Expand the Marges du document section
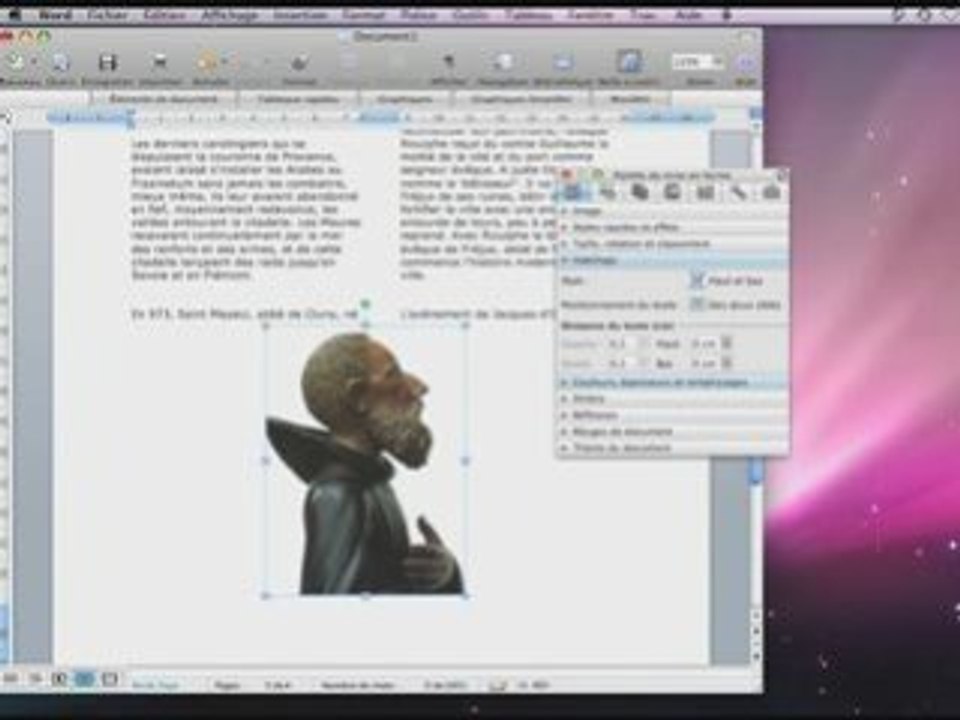Screen dimensions: 960x720 point(672,432)
